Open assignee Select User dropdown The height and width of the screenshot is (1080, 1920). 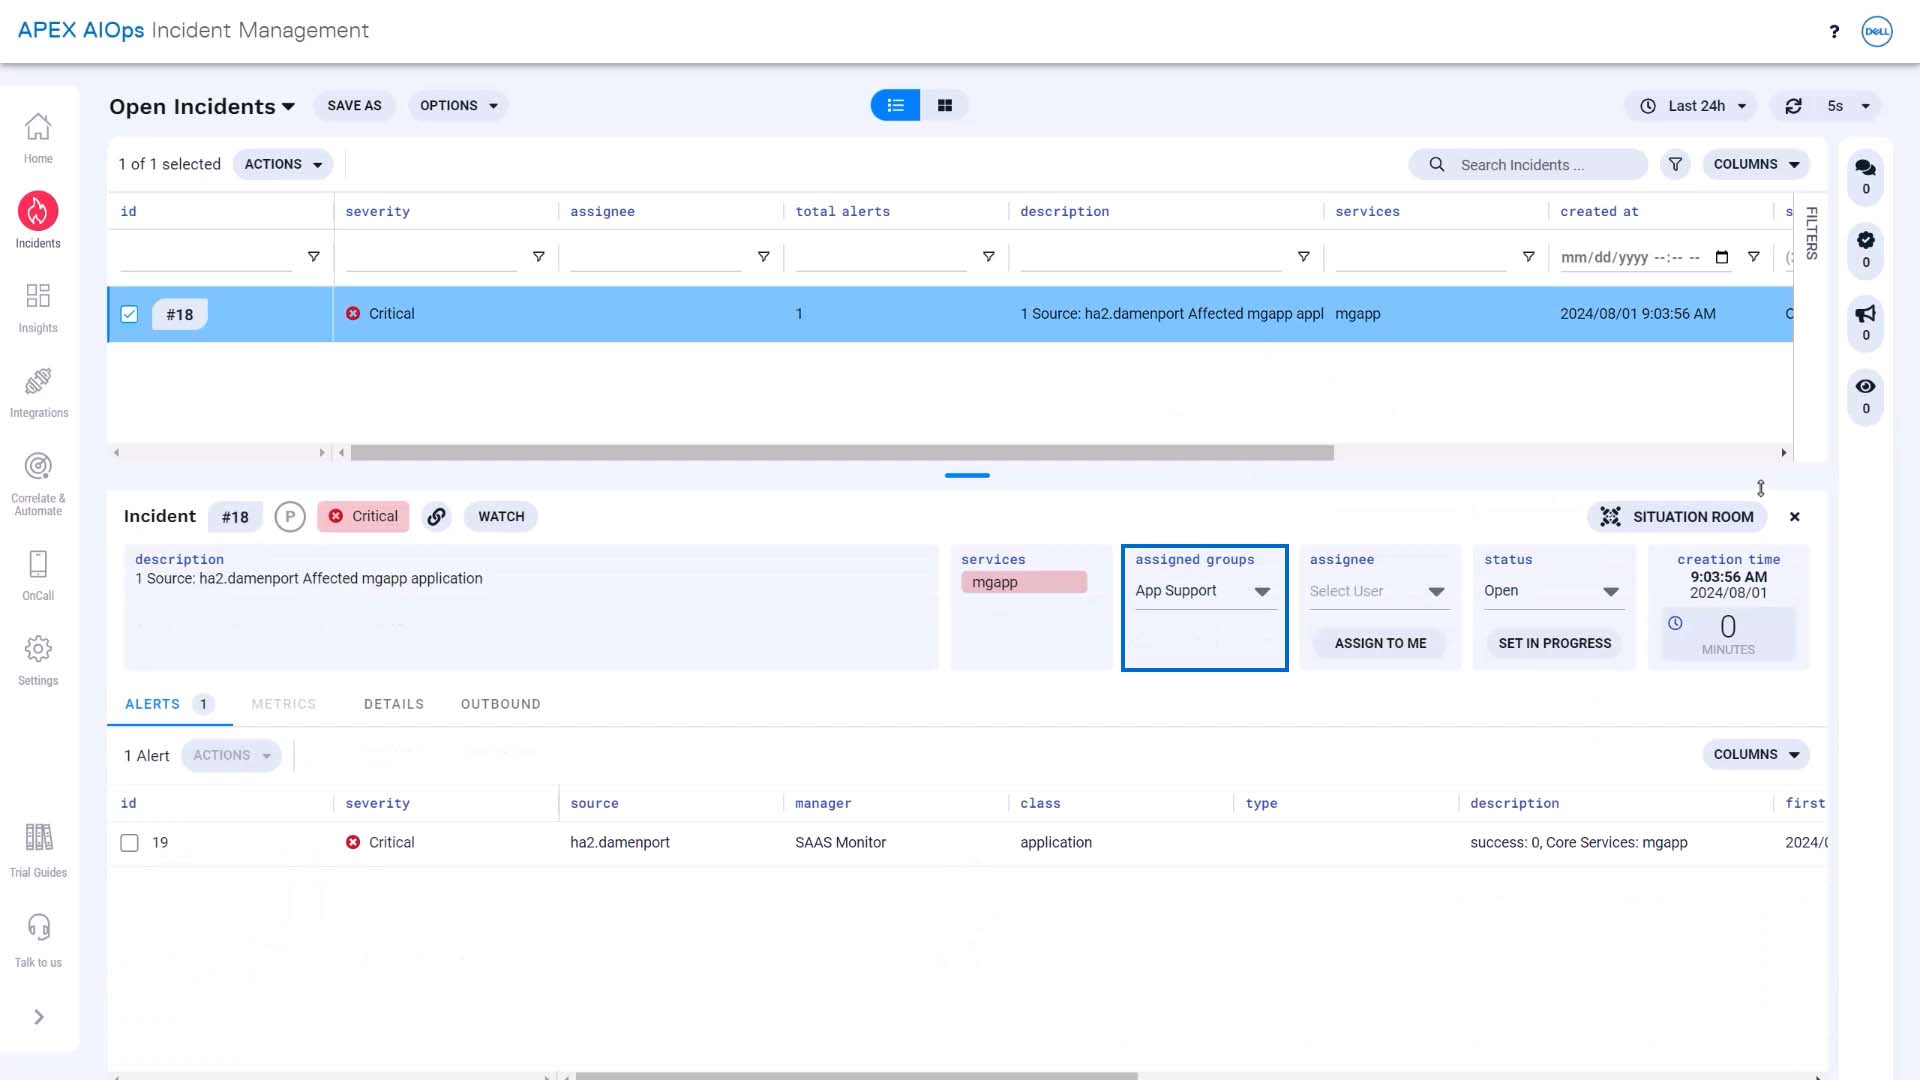[x=1378, y=591]
